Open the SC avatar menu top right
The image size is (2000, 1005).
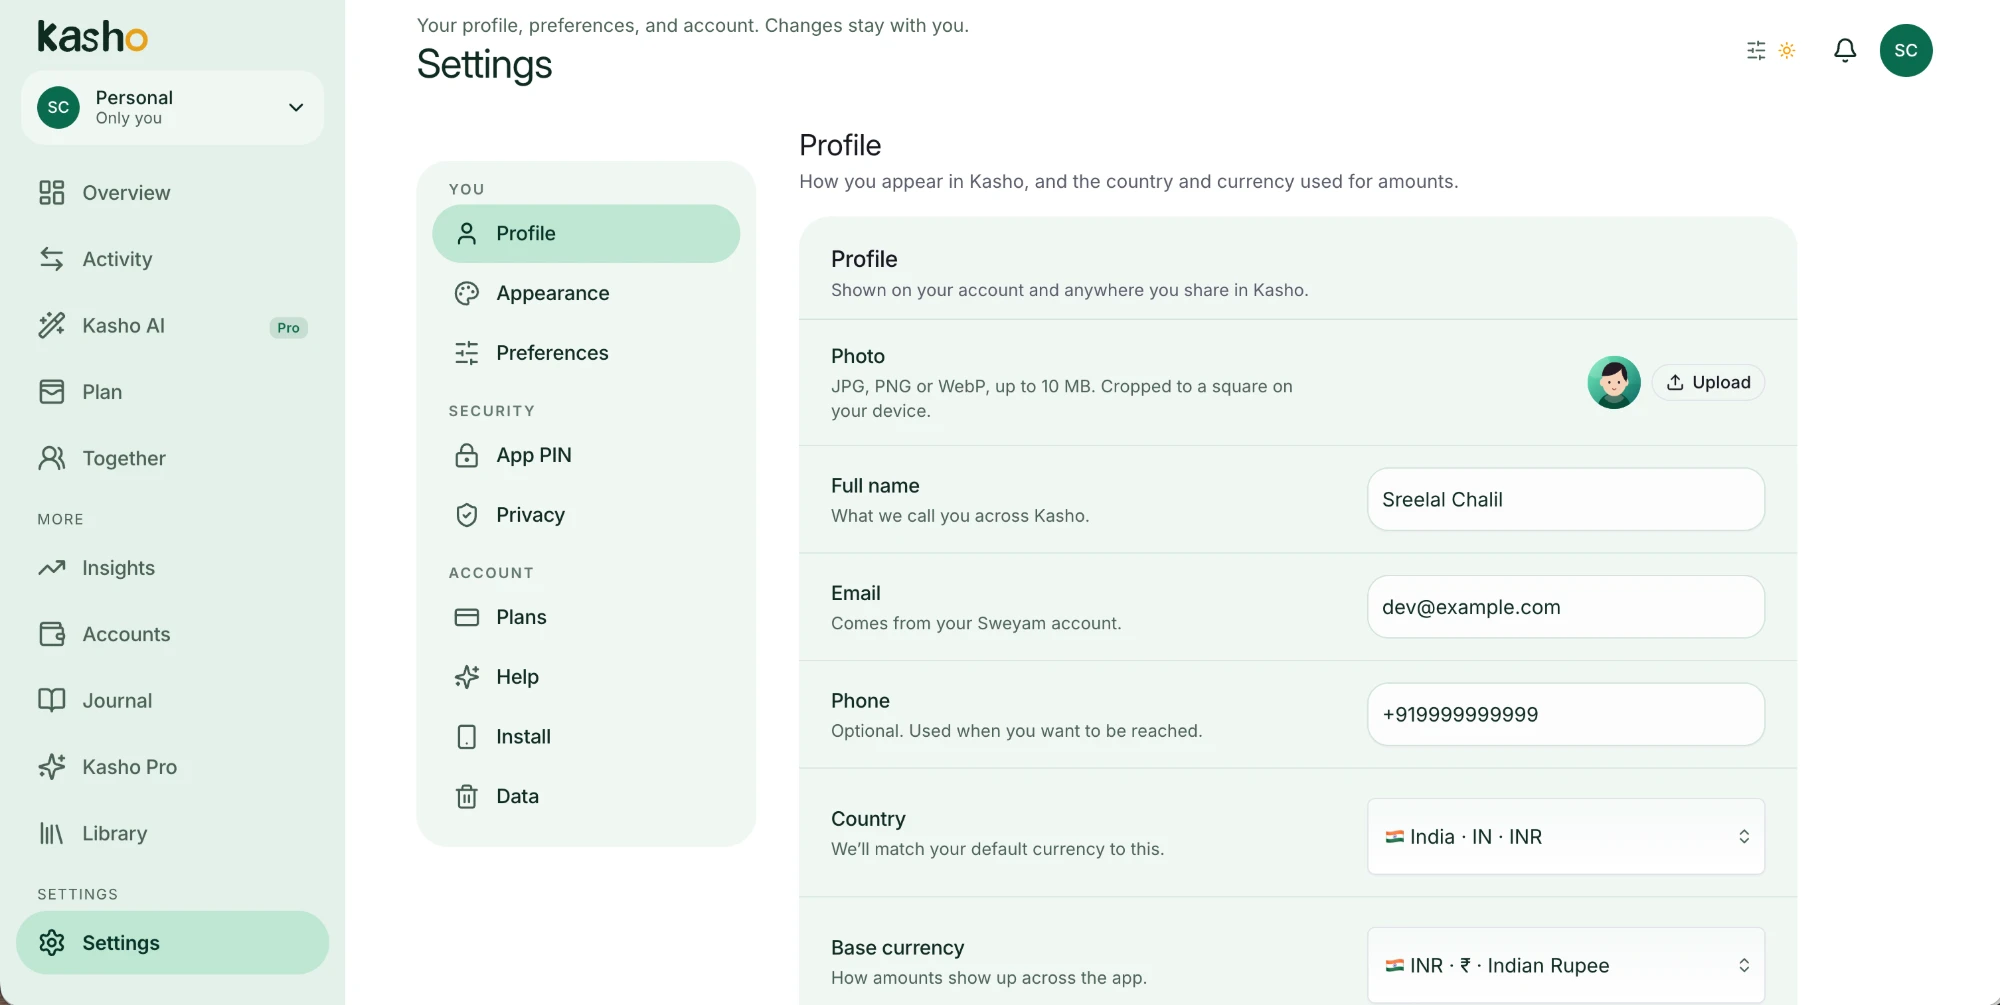[1906, 50]
